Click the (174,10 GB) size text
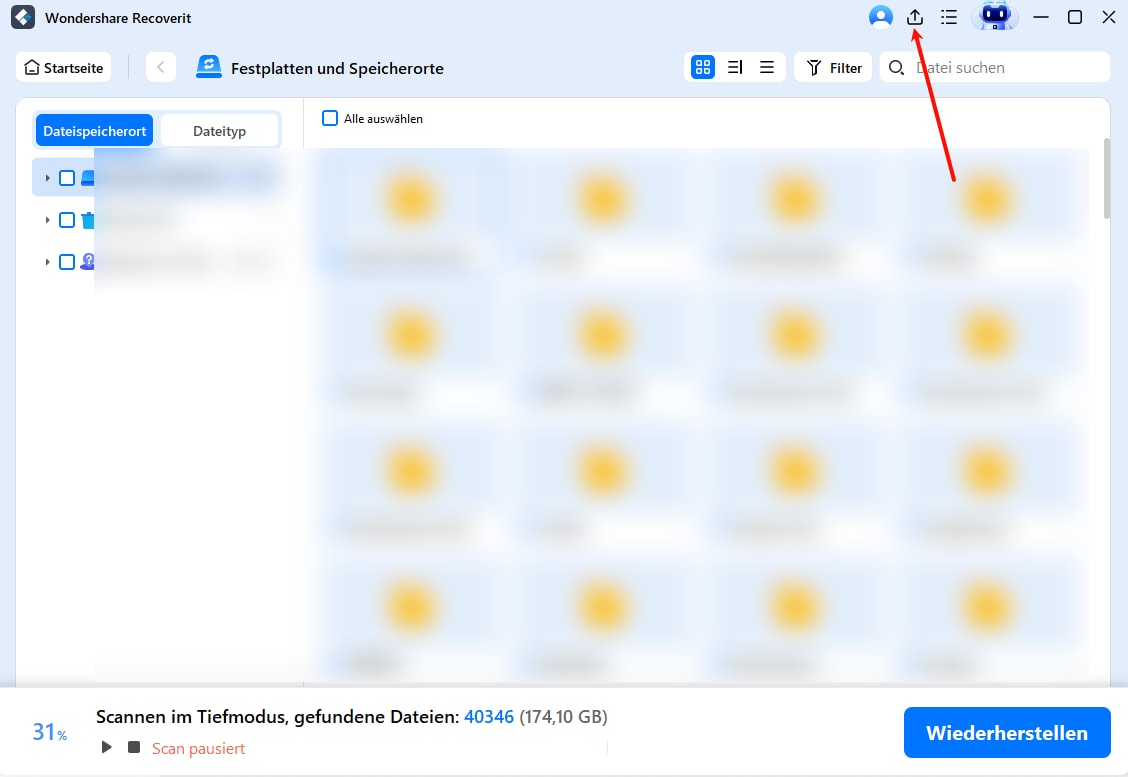 (563, 717)
